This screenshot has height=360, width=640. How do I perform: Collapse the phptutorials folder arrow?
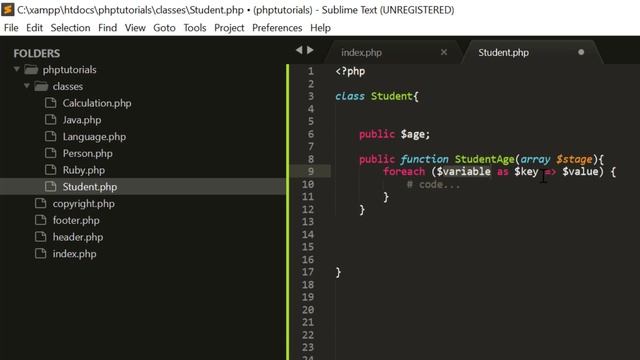17,69
